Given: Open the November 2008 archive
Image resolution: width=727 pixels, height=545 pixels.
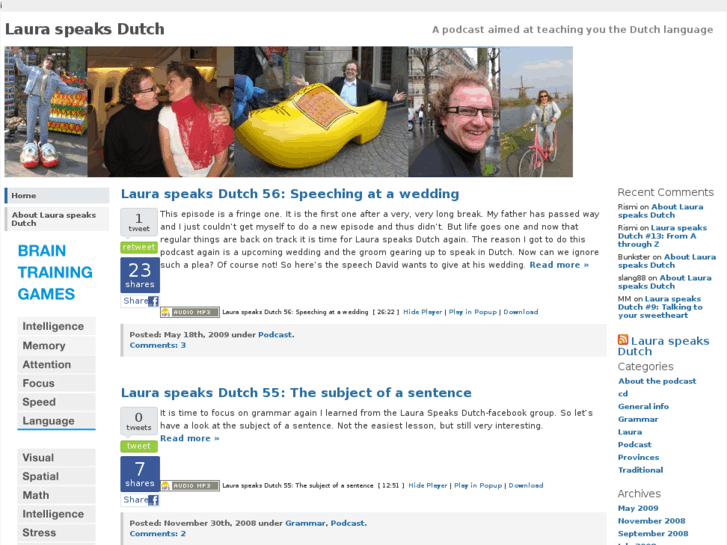Looking at the screenshot, I should point(651,521).
